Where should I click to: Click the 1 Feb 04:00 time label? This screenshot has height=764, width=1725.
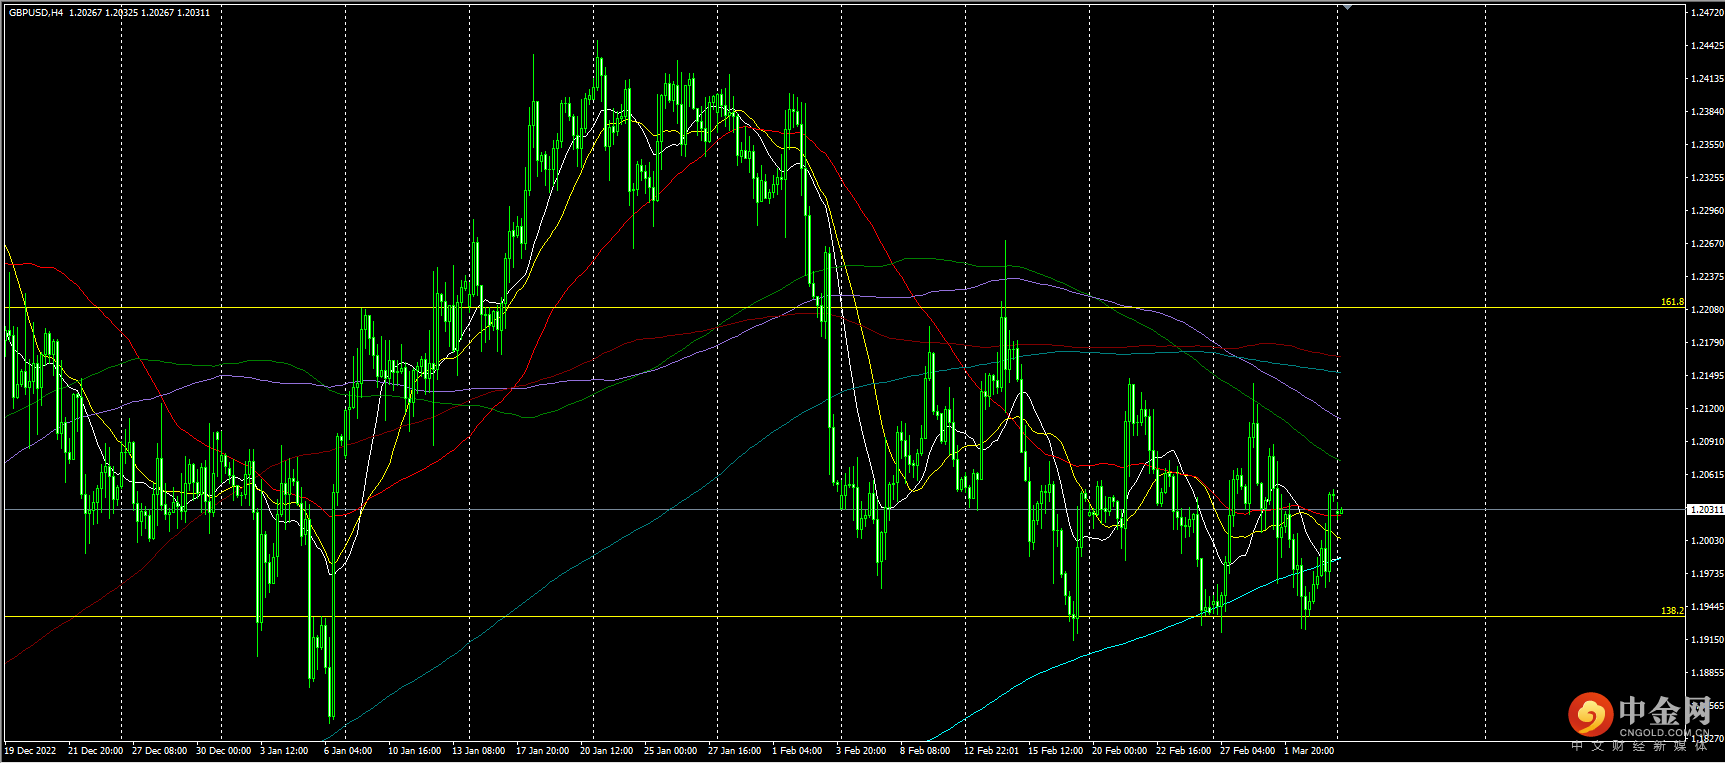click(x=796, y=751)
